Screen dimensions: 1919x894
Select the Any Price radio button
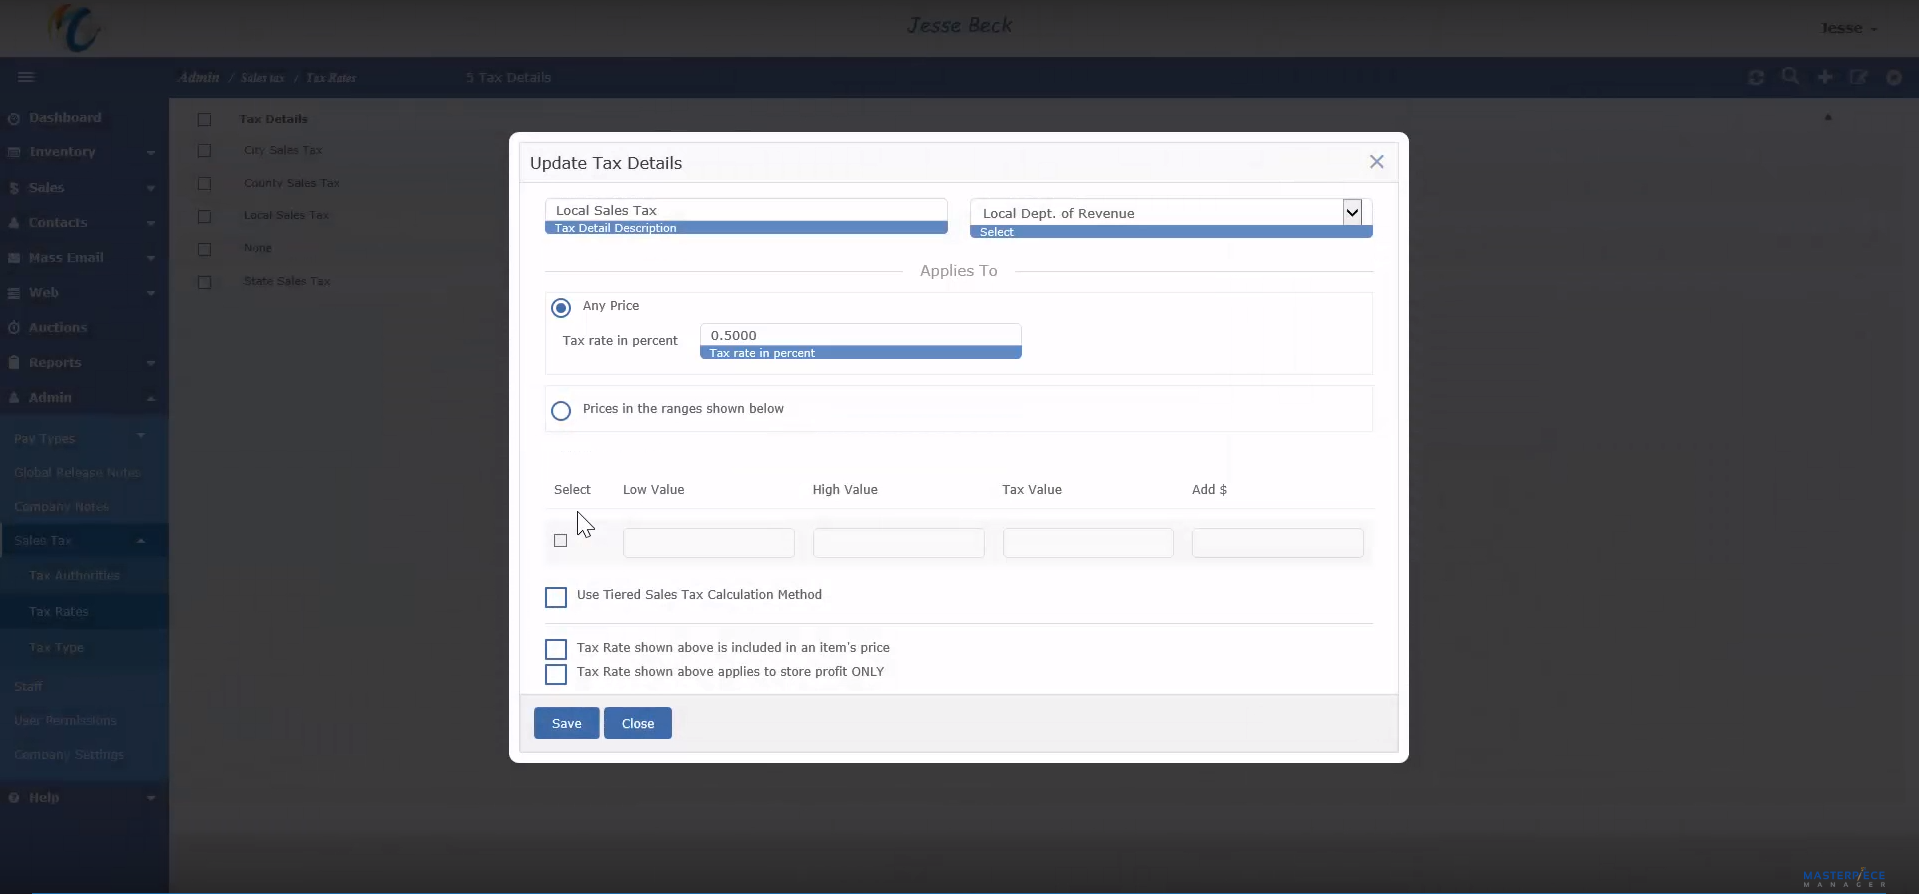tap(561, 308)
